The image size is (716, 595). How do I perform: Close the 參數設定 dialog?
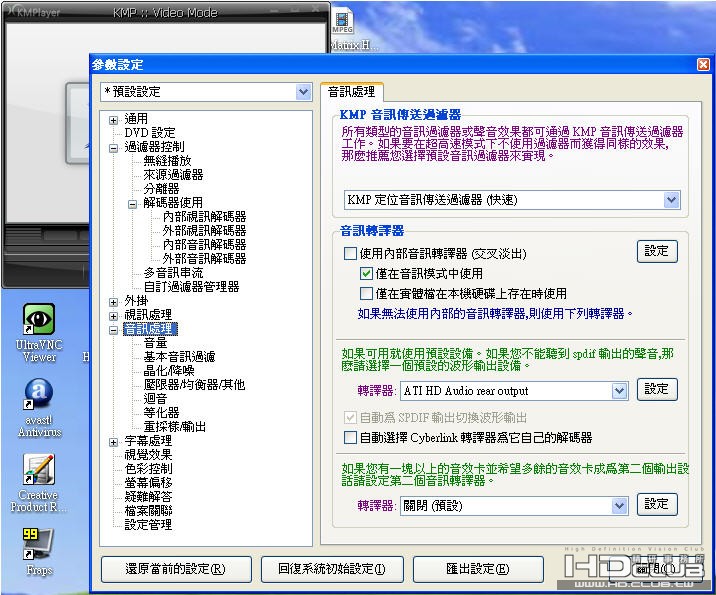pos(703,64)
